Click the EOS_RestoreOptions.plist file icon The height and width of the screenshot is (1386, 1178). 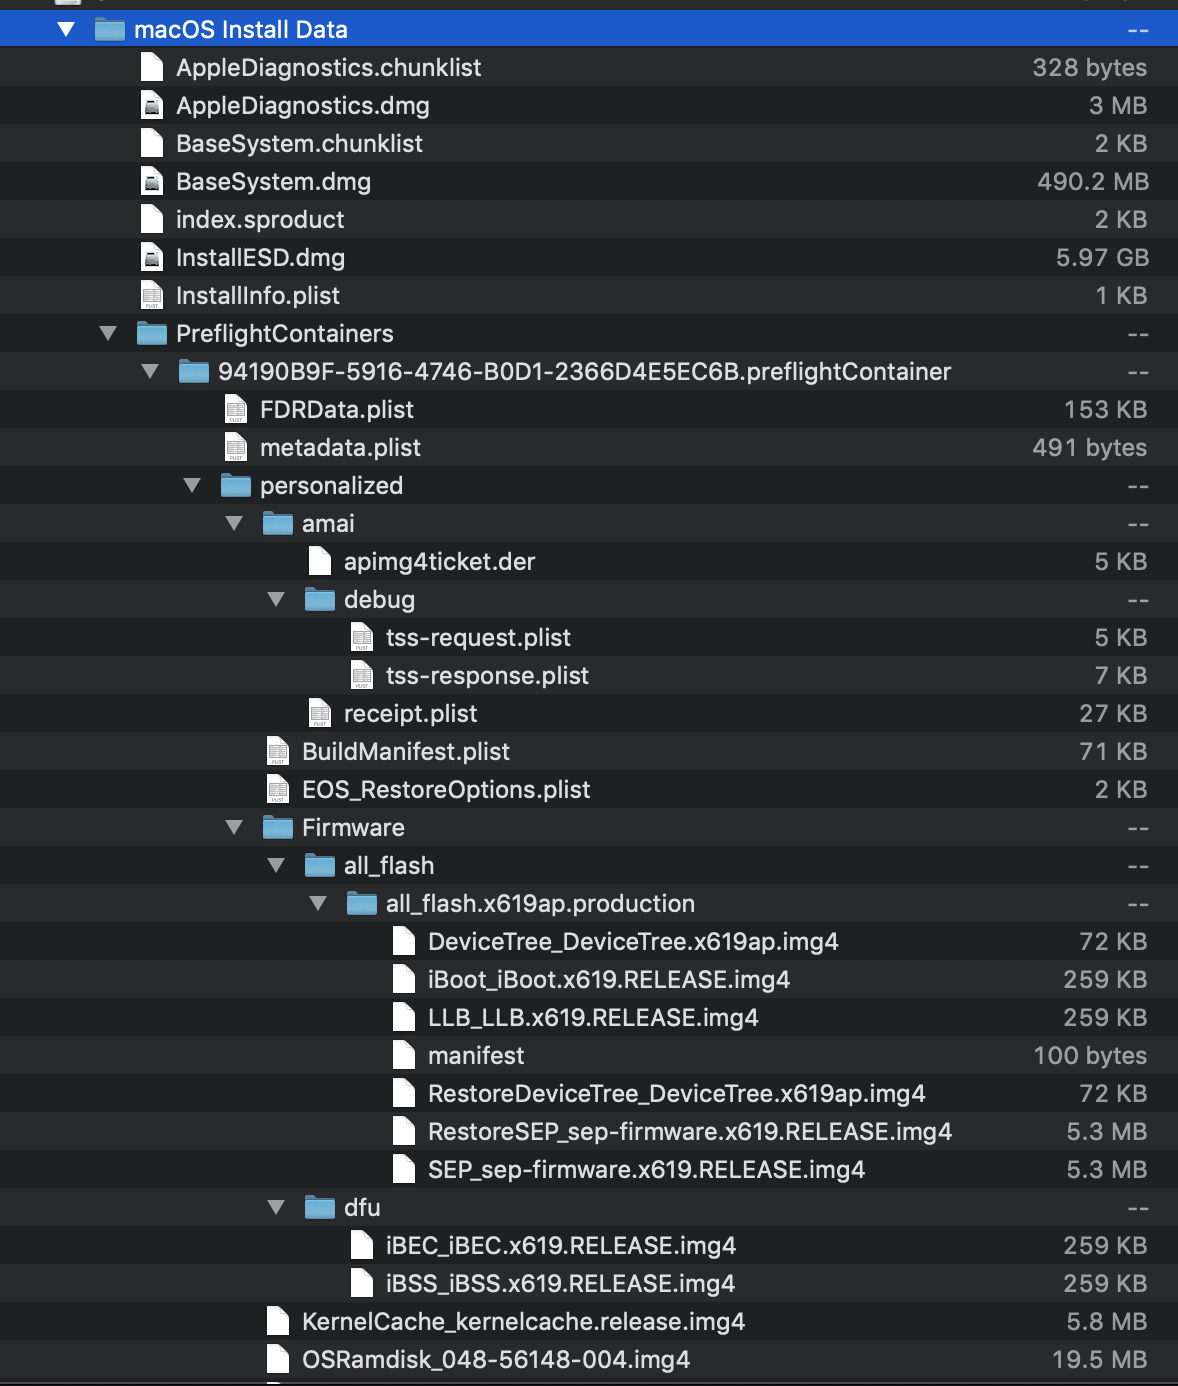(x=278, y=790)
